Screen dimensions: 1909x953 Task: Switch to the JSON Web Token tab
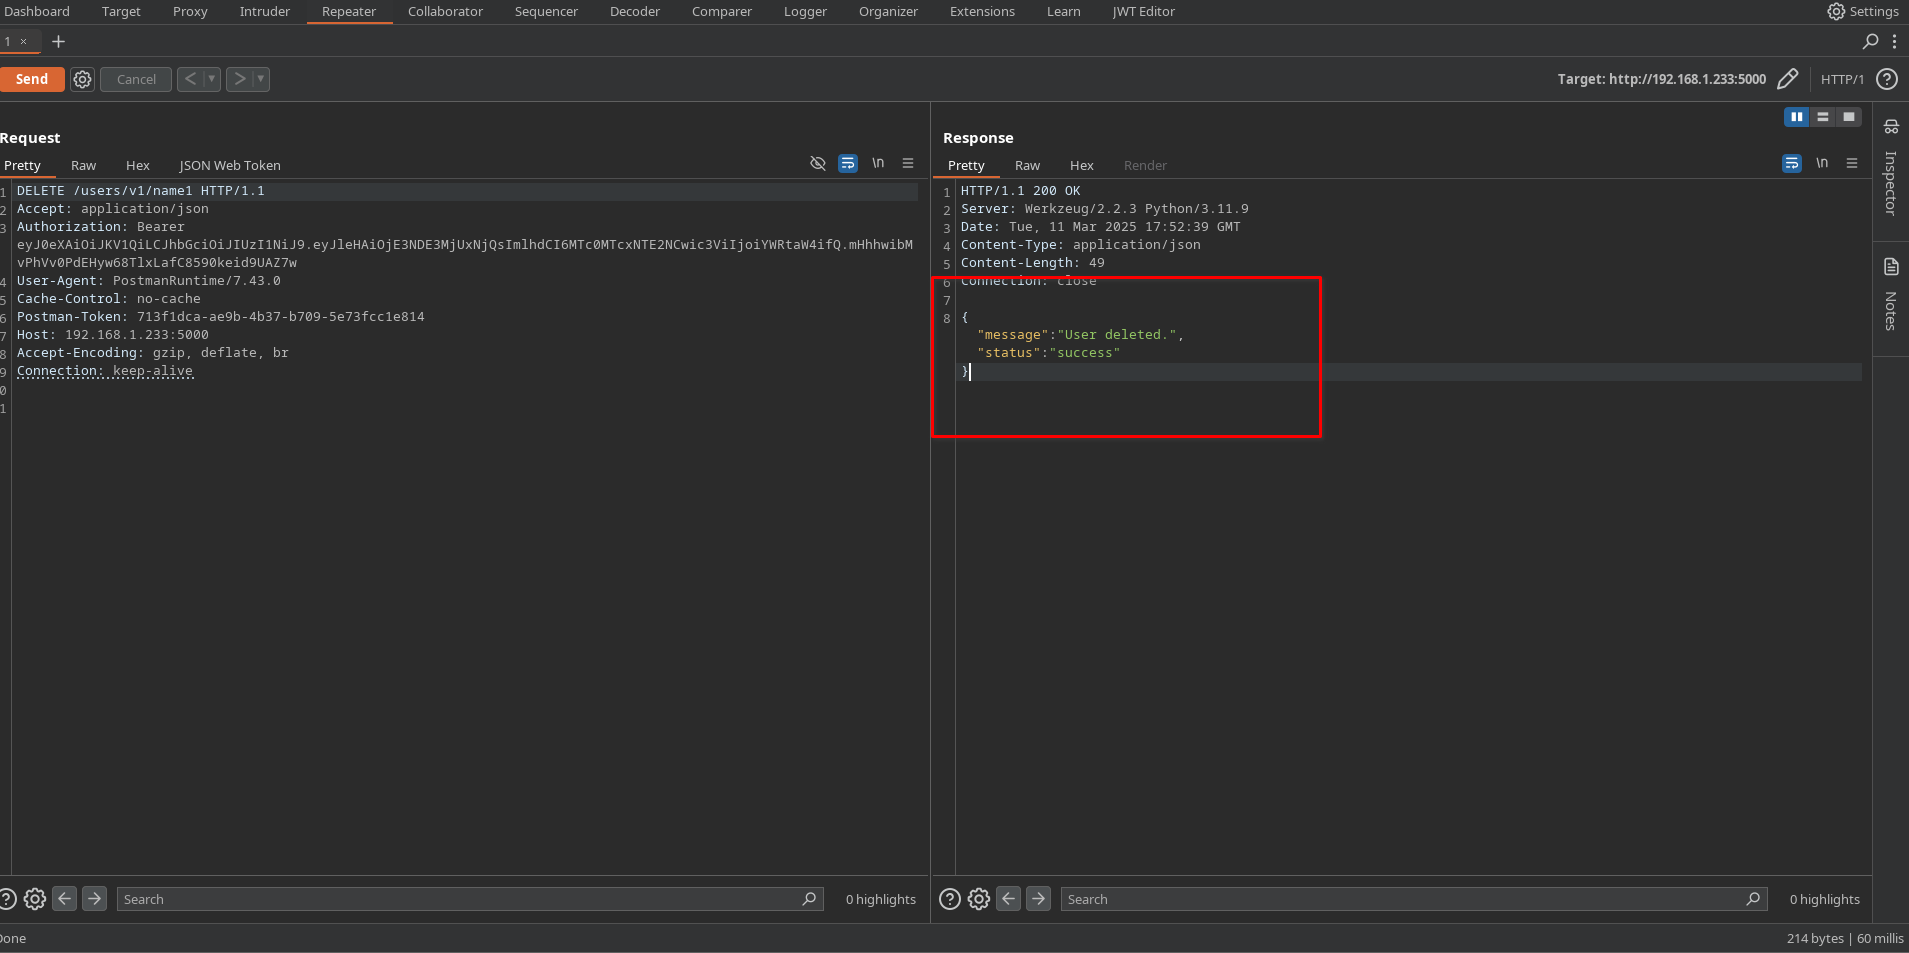(x=230, y=166)
